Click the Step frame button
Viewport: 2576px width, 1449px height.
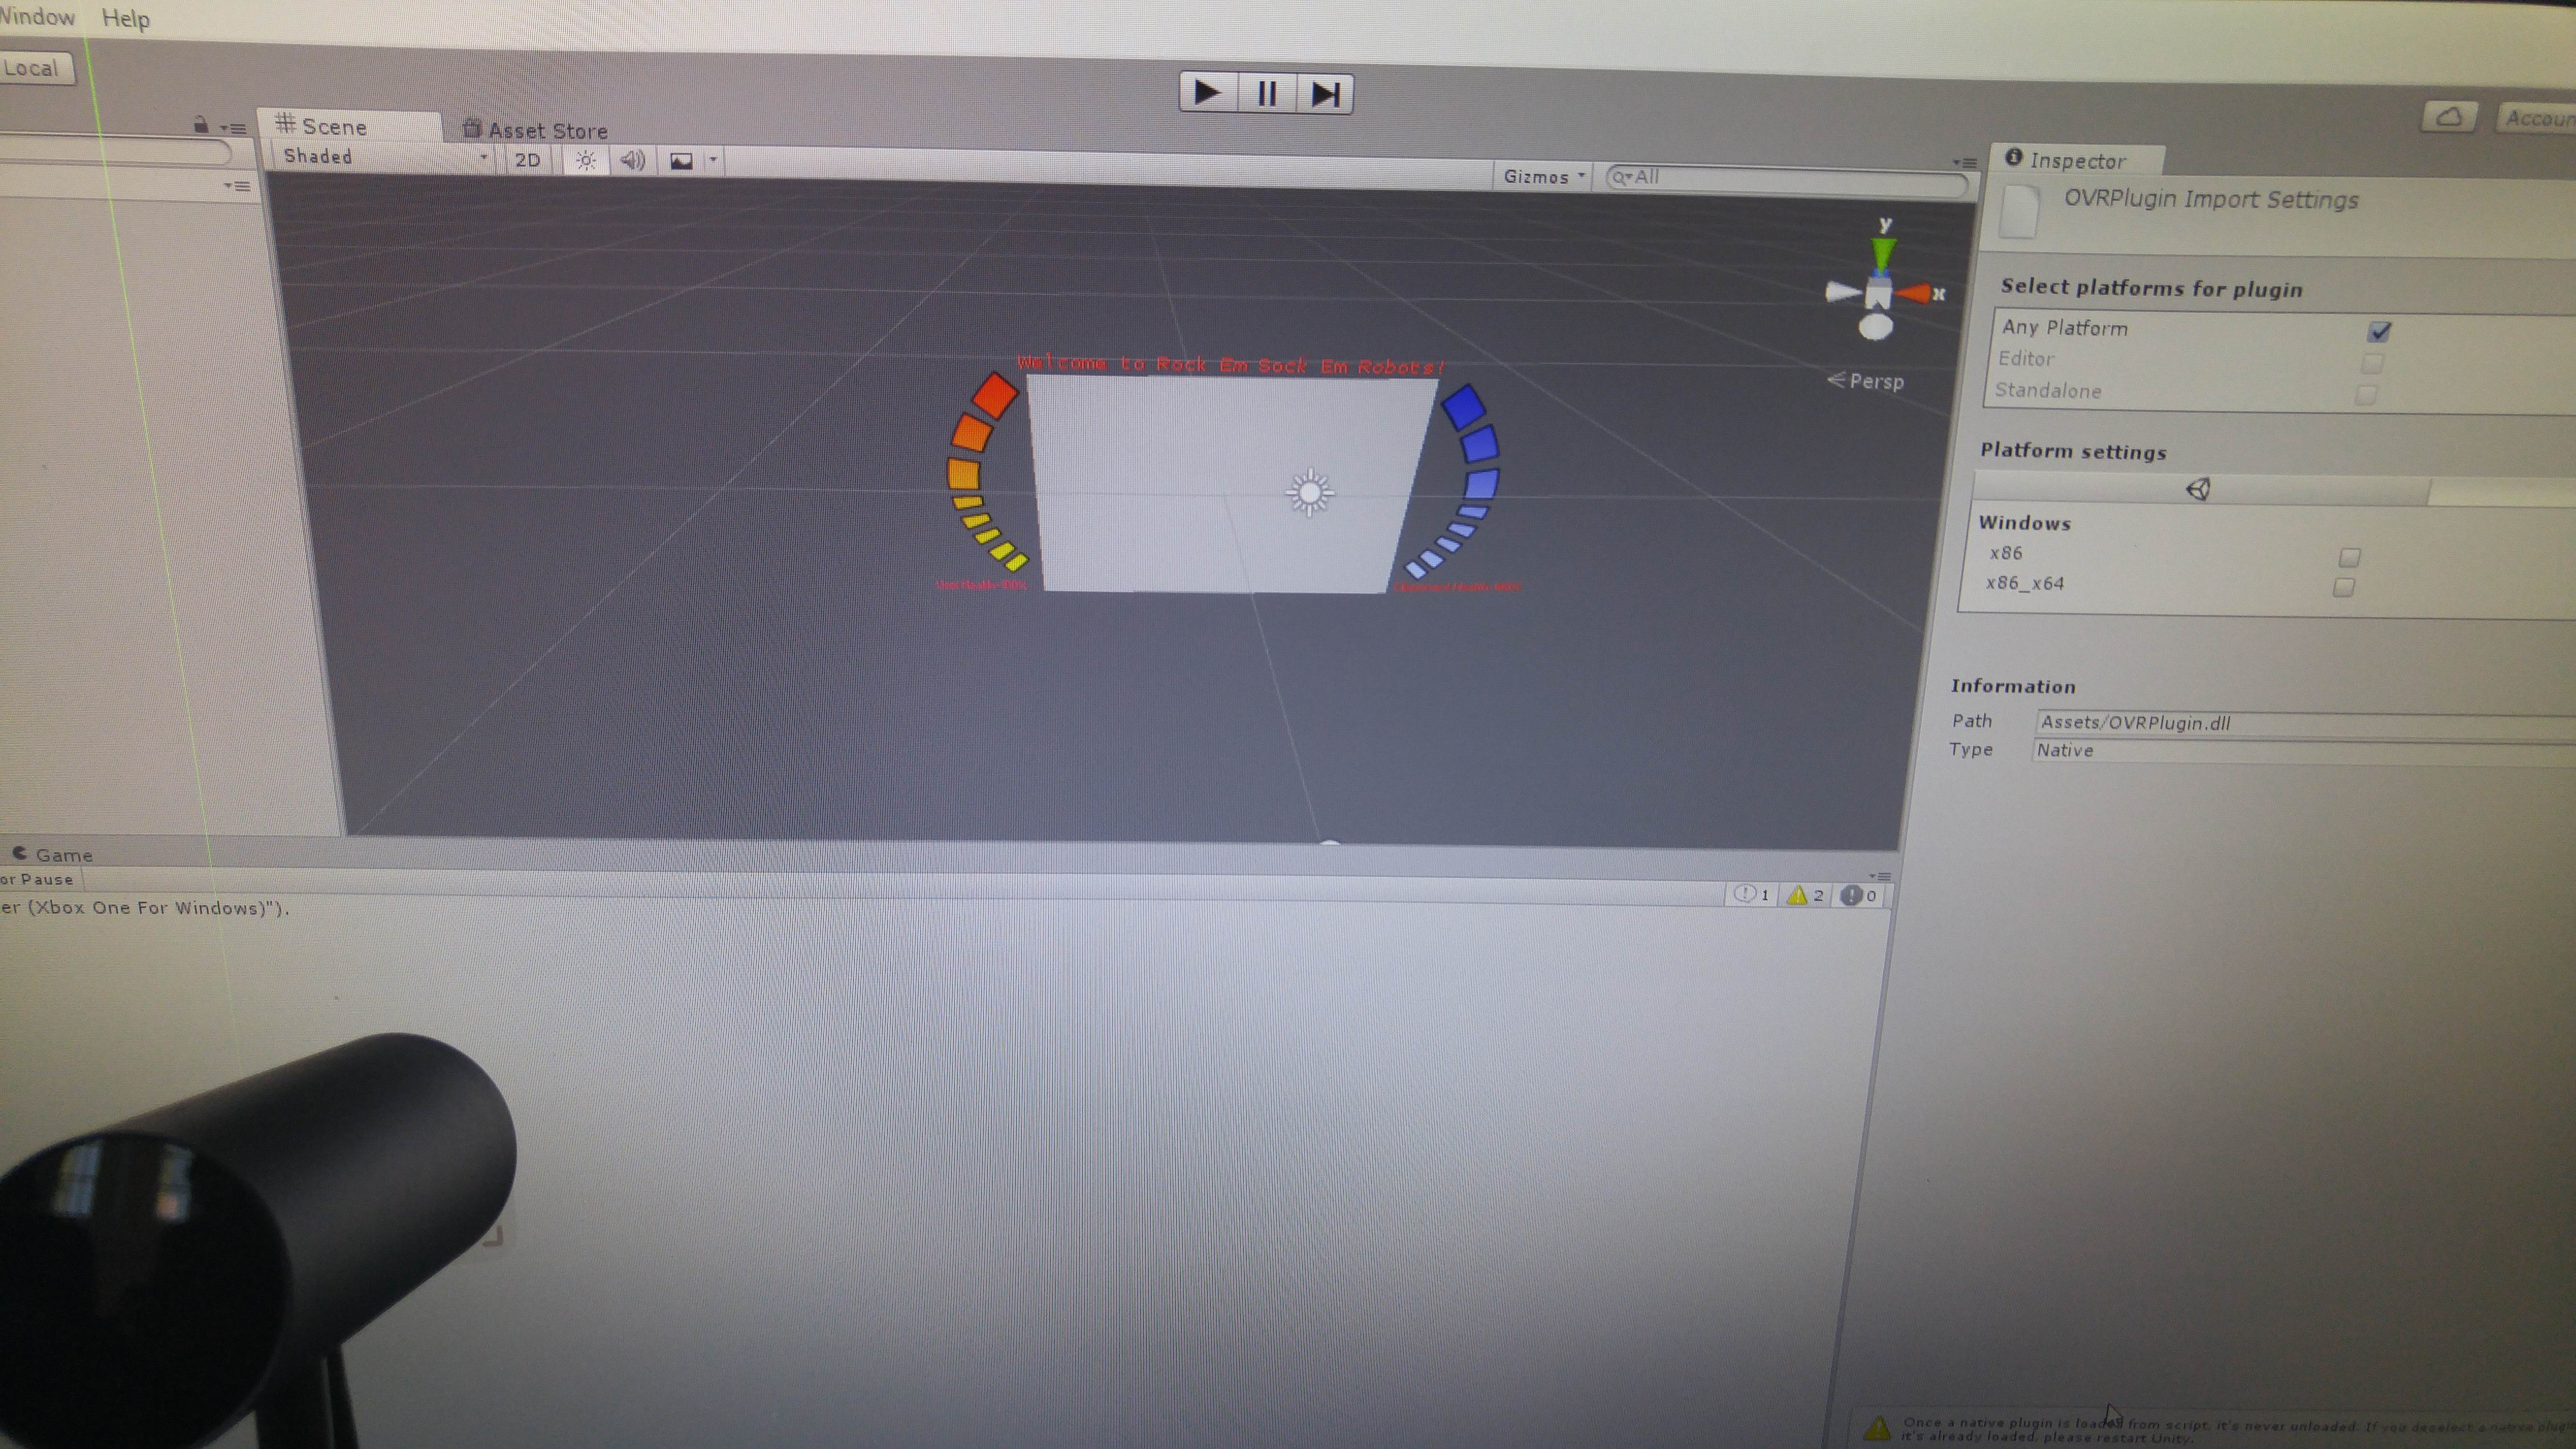(x=1325, y=95)
